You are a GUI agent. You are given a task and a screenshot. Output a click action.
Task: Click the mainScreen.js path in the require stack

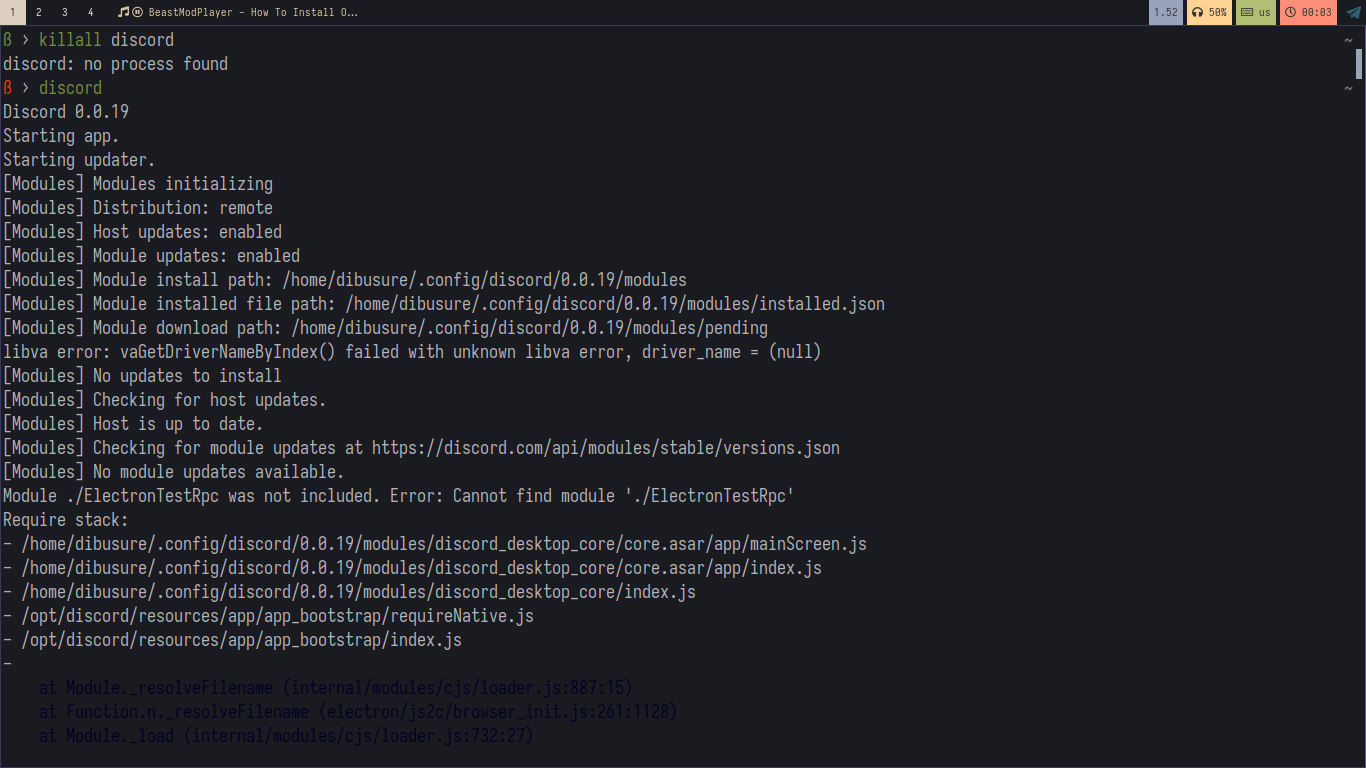point(440,543)
